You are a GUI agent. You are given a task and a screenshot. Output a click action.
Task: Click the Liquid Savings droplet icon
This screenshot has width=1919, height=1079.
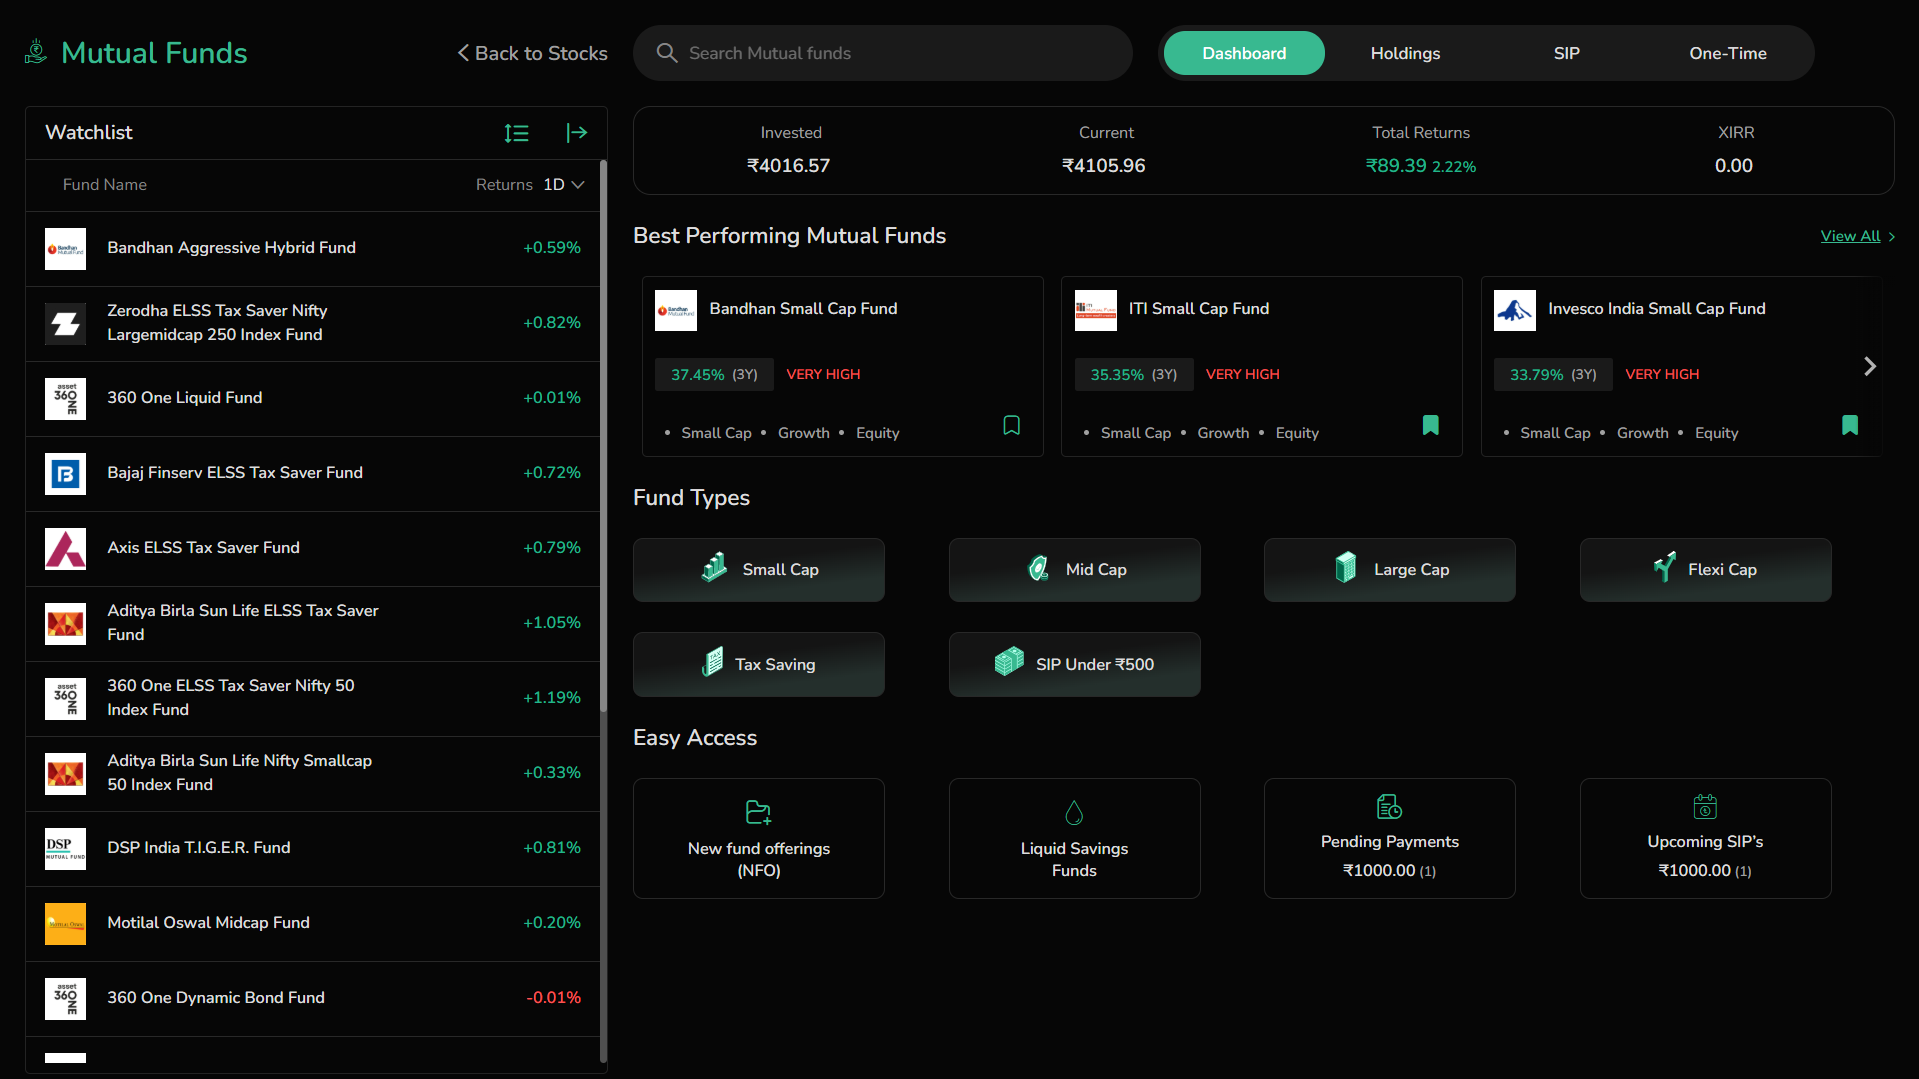click(1074, 812)
